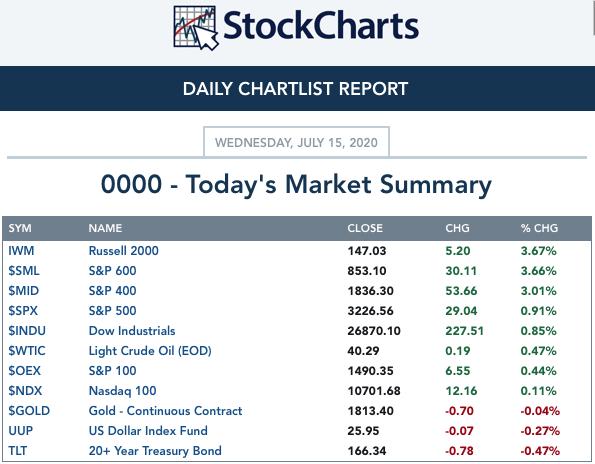Open the Dow Industrials link

(x=132, y=331)
